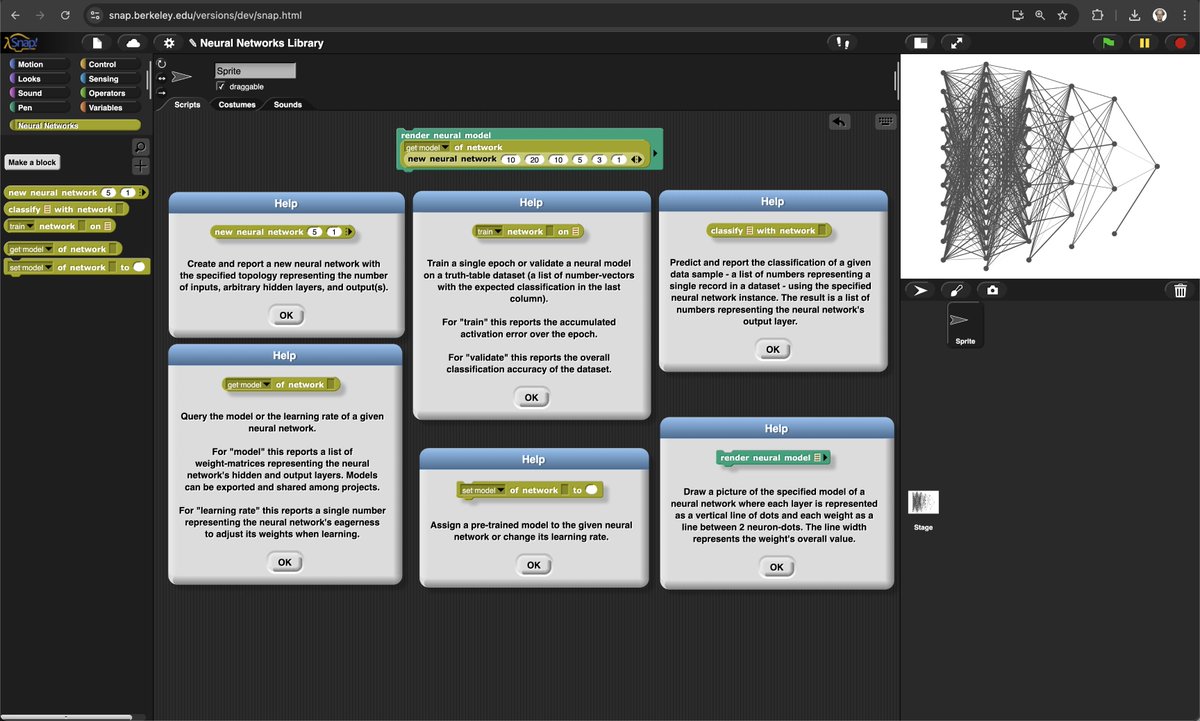Switch to the Sounds tab

288,105
